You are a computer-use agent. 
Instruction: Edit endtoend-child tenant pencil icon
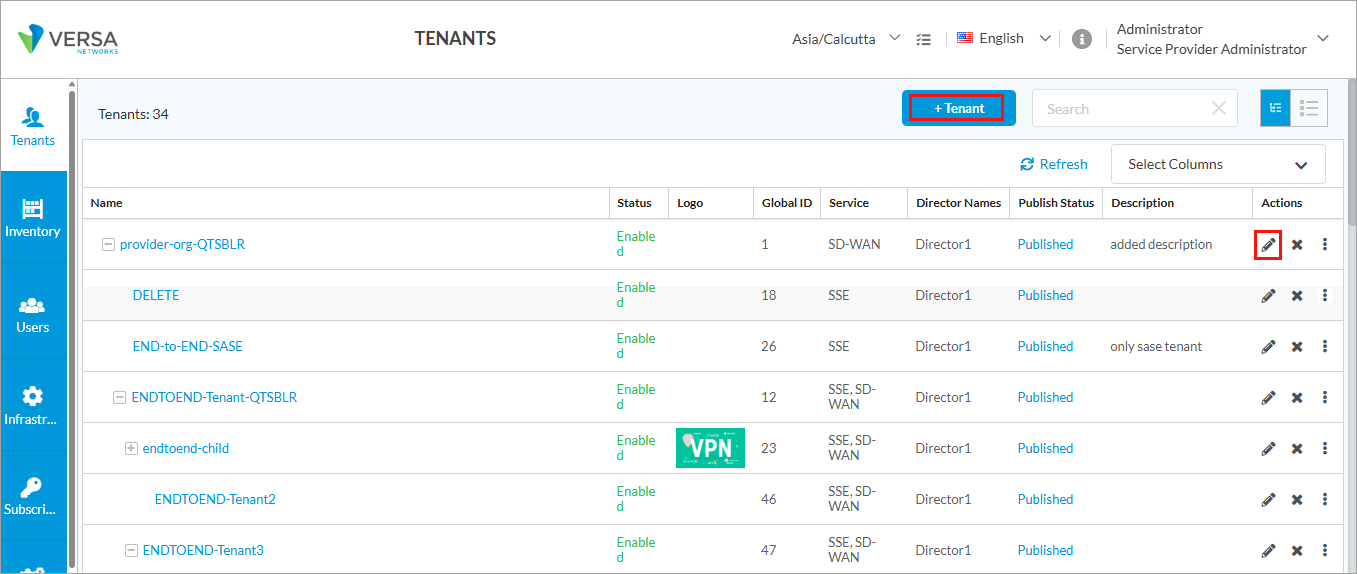tap(1268, 448)
